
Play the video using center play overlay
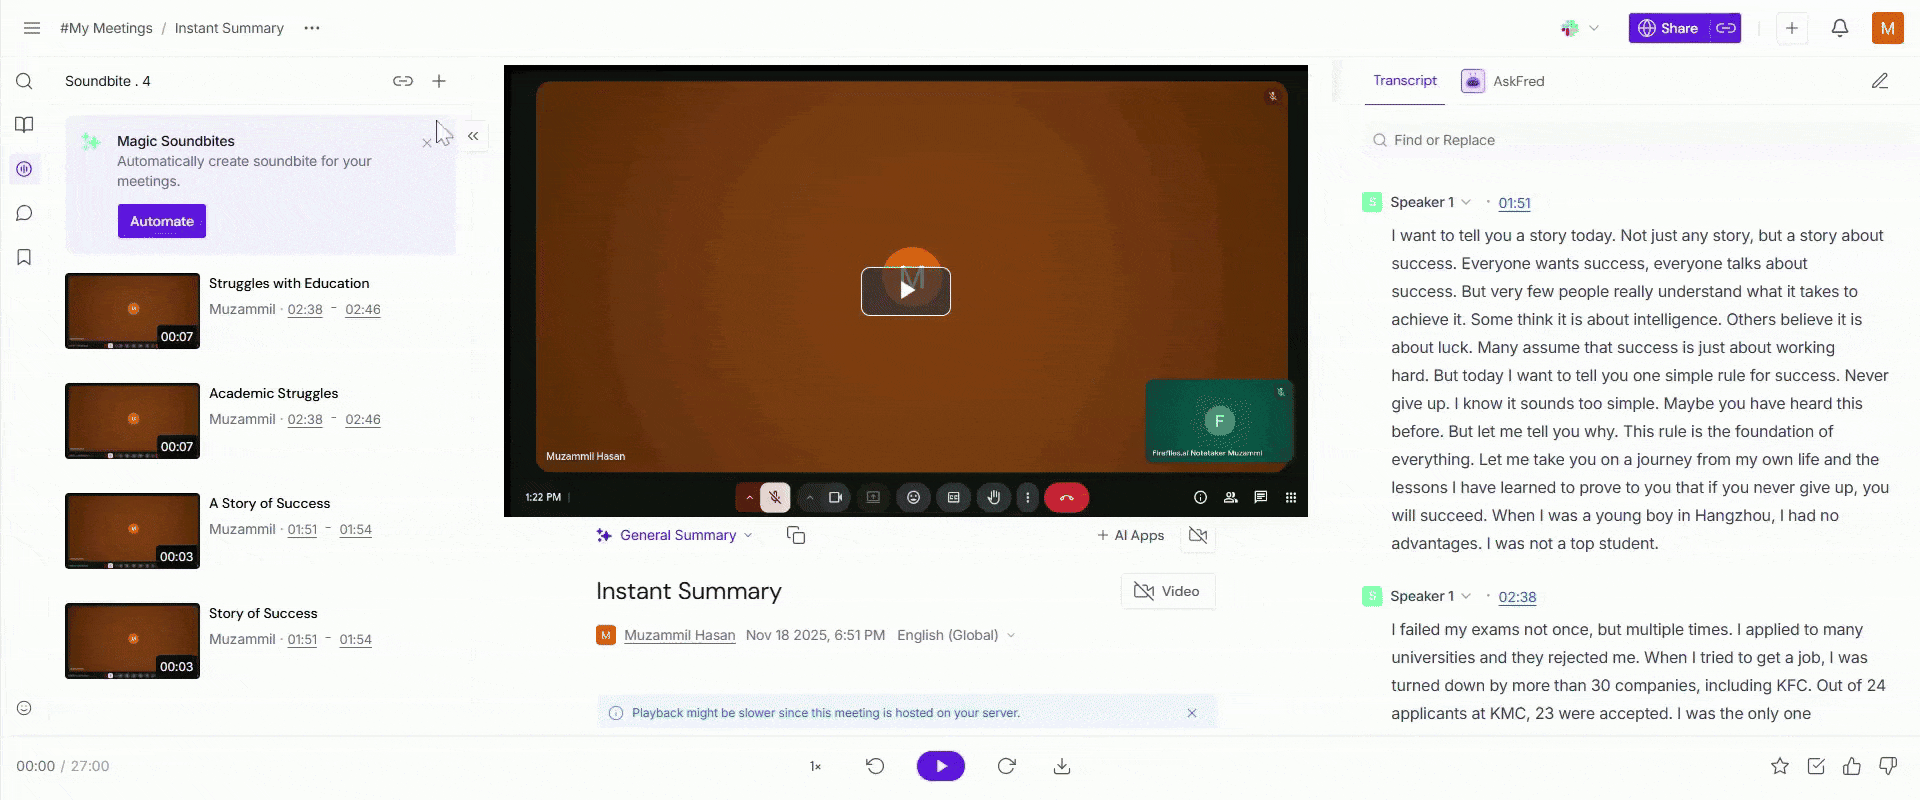point(906,291)
